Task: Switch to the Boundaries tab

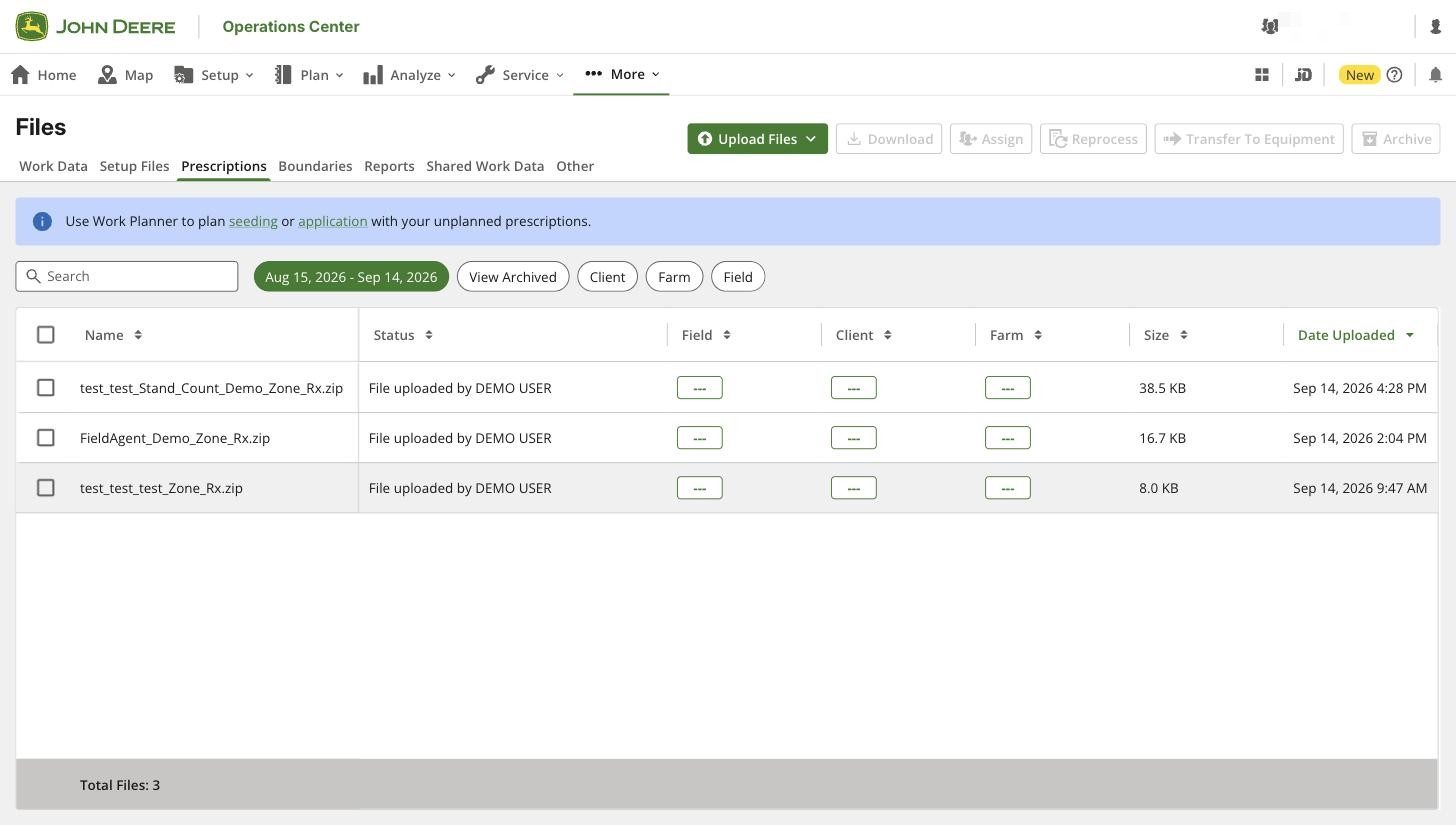Action: click(315, 166)
